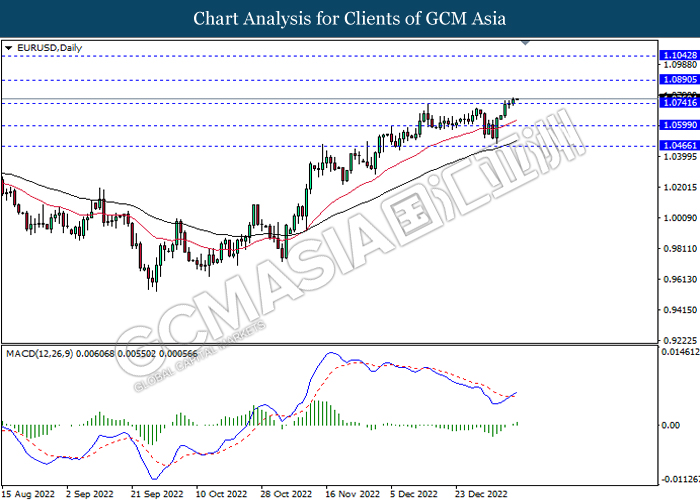Click the MACD(12,26,9) indicator label
This screenshot has height=500, width=700.
(40, 354)
